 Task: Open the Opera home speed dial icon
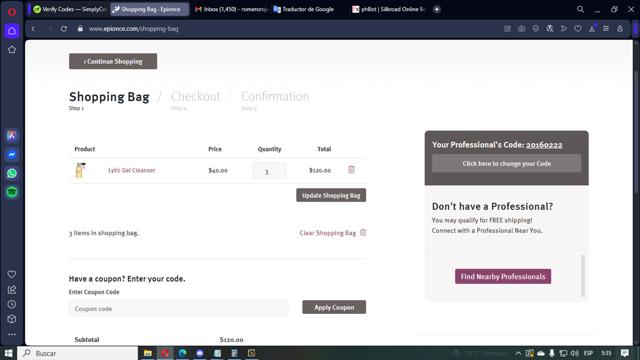click(x=12, y=31)
